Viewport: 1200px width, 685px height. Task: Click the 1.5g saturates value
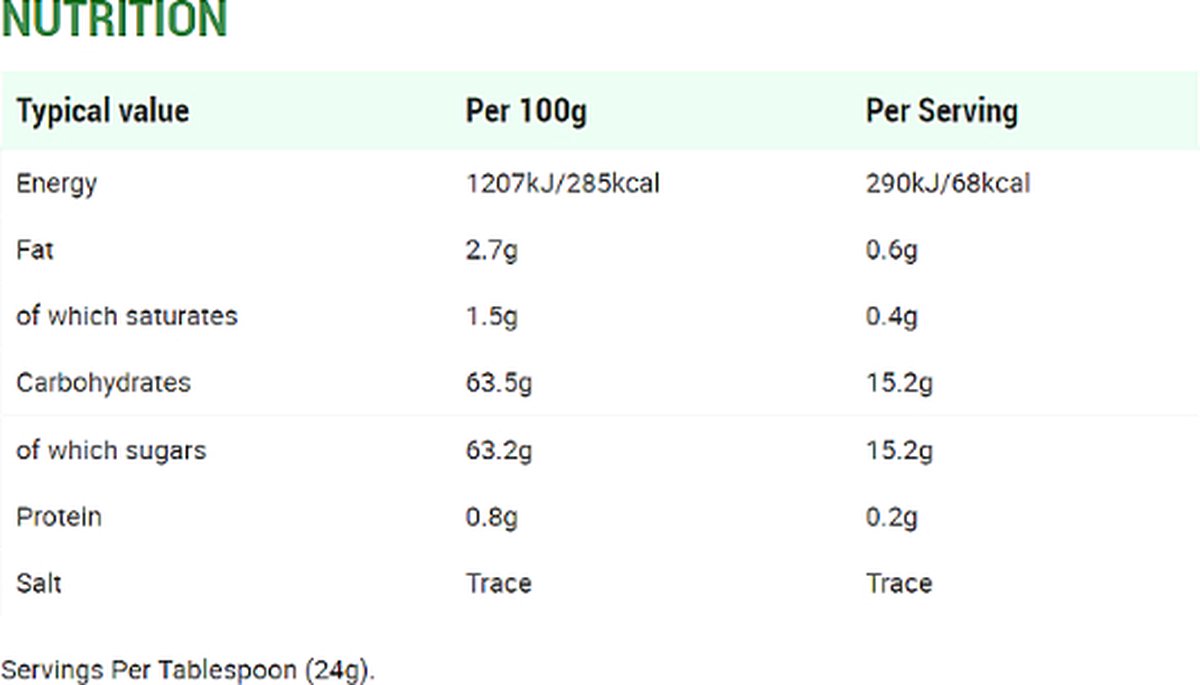coord(492,316)
